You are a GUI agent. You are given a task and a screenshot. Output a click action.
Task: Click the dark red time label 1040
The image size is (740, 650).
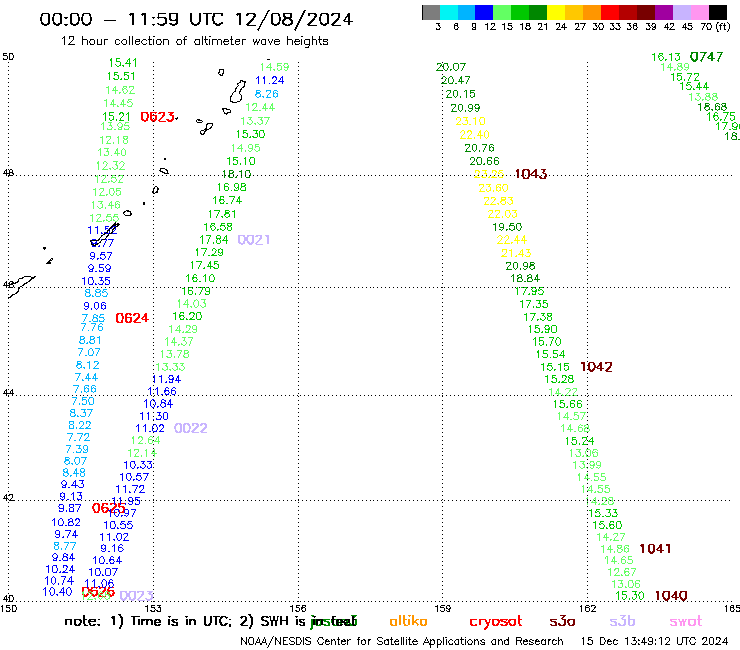click(671, 596)
